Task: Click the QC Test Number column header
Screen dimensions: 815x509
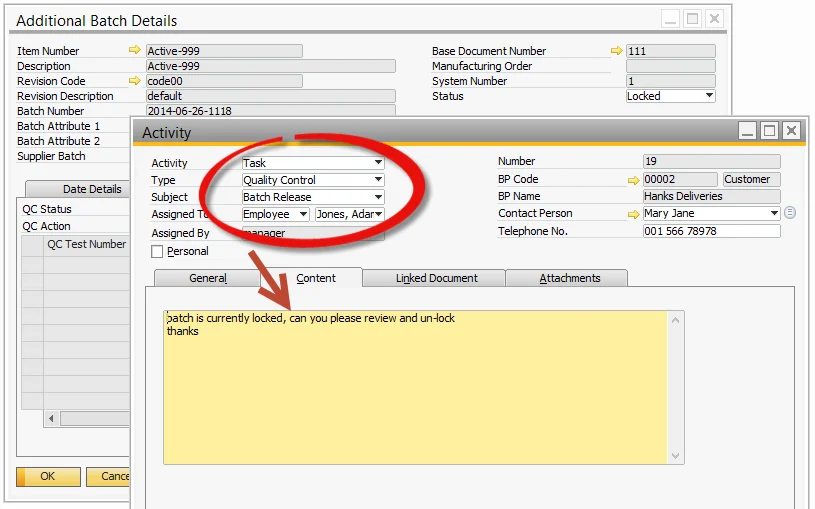Action: [x=86, y=244]
